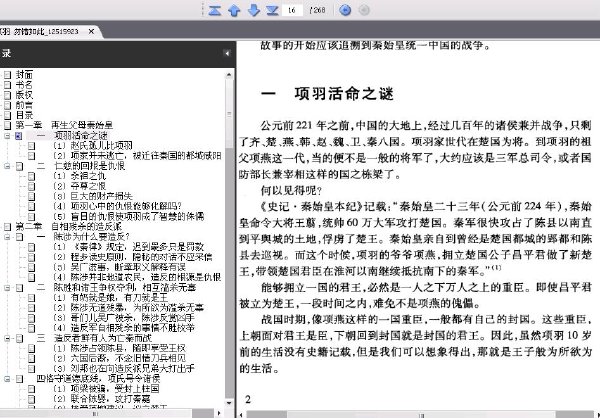Open outline entry 陈涉为什么要造反?
600x418 pixels.
[x=83, y=237]
